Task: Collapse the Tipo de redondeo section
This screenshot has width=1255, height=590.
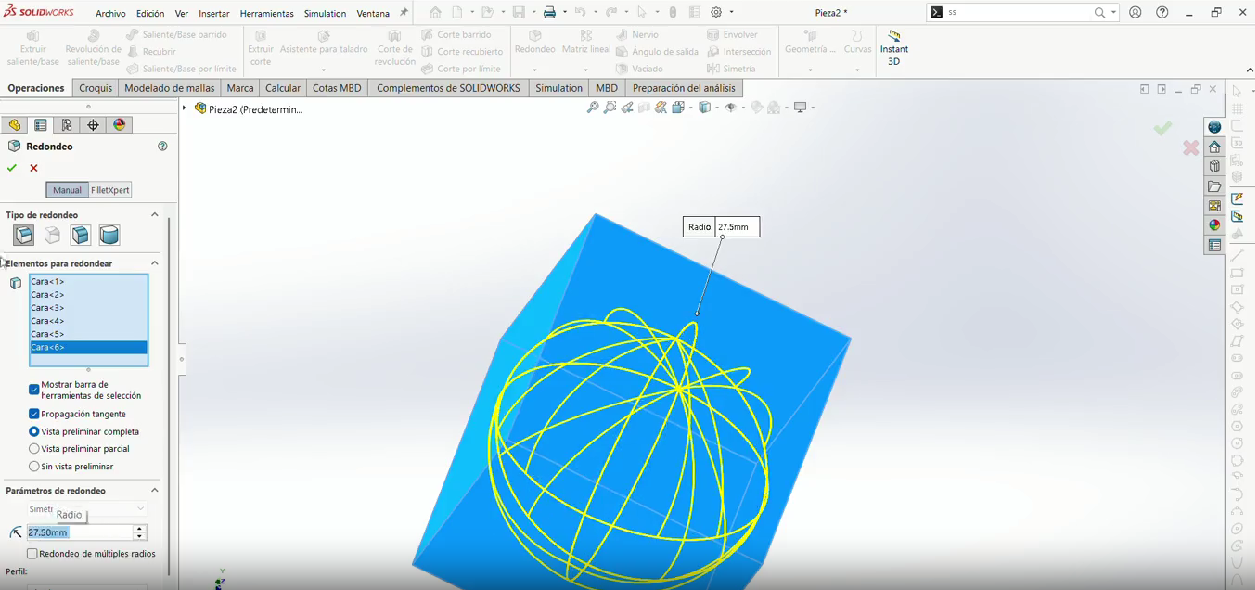Action: 155,214
